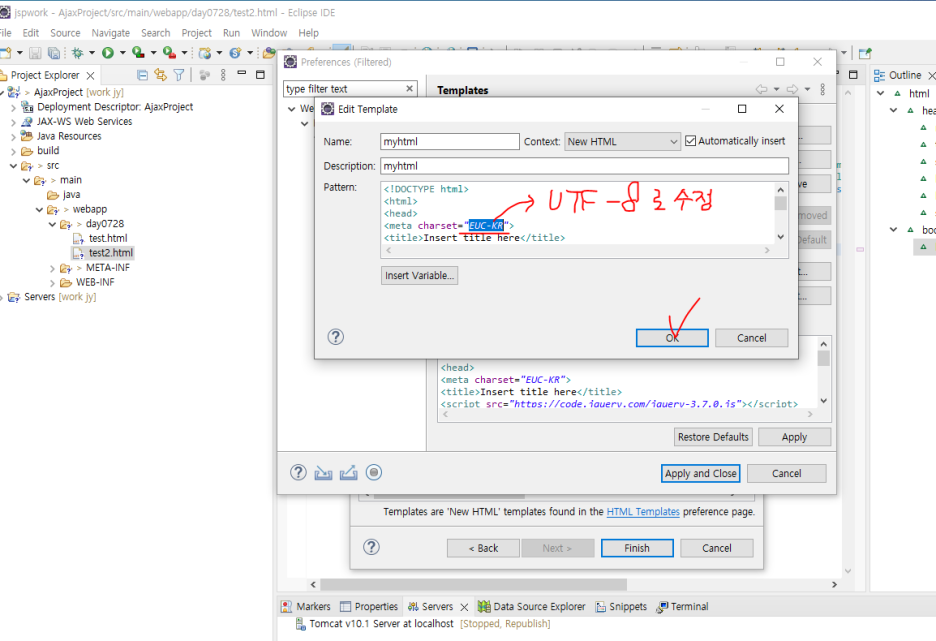Image resolution: width=936 pixels, height=641 pixels.
Task: Click the Name field containing myhtml
Action: (449, 141)
